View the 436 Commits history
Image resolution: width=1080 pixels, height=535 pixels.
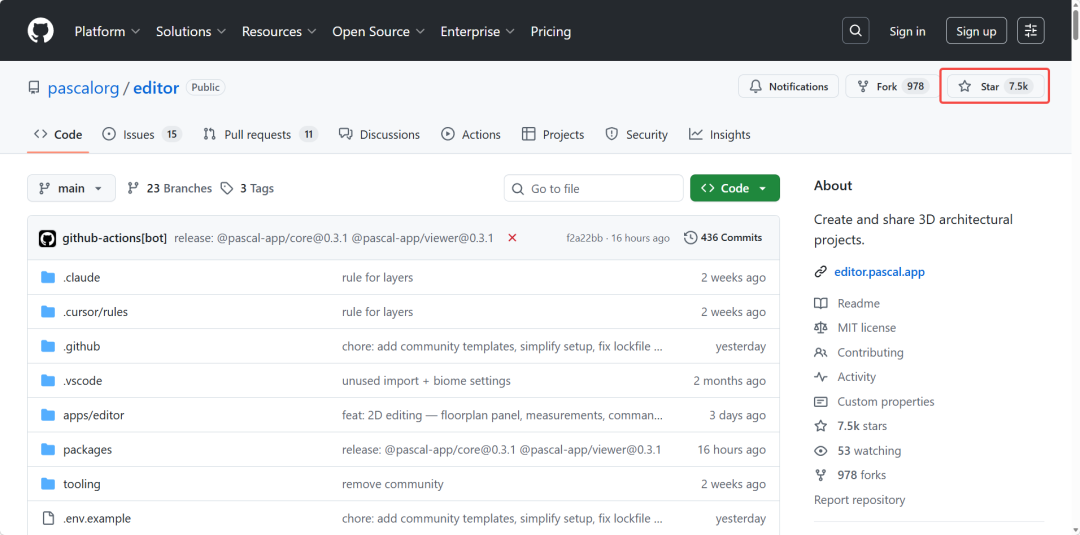point(723,238)
